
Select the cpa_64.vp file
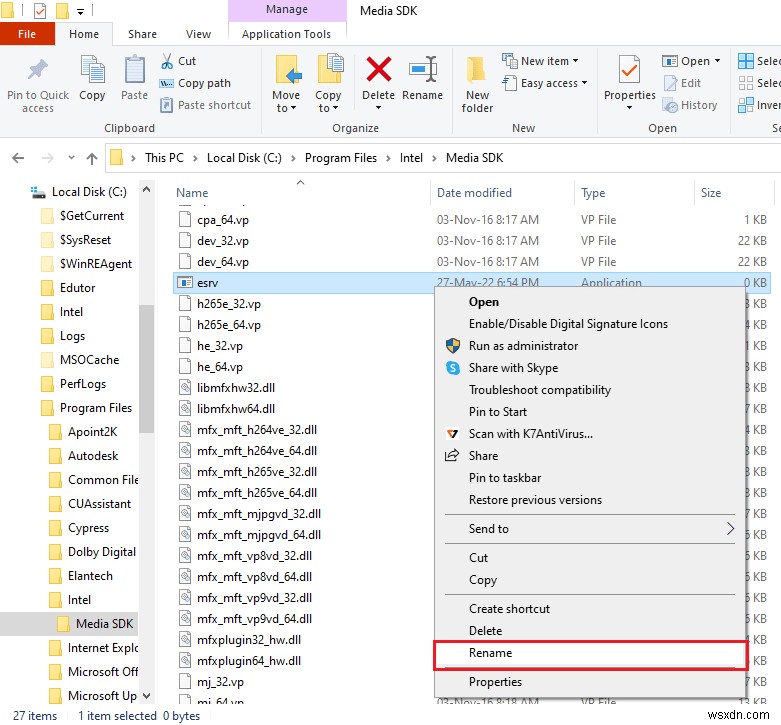click(x=223, y=220)
